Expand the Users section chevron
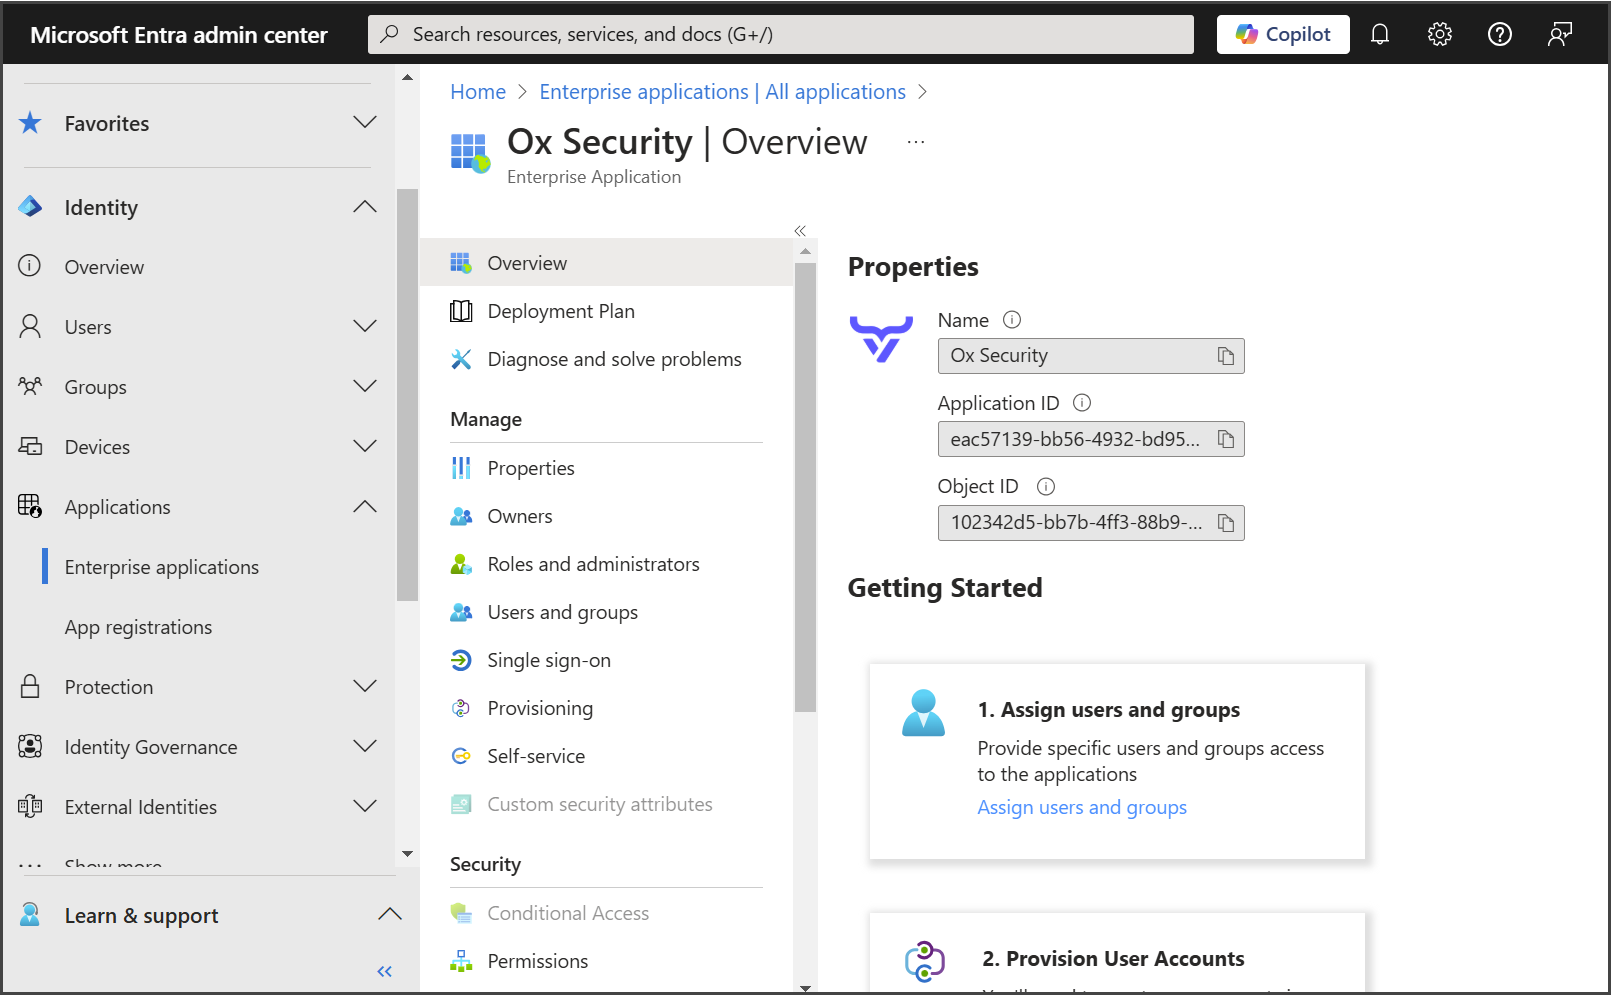This screenshot has width=1611, height=995. click(365, 327)
